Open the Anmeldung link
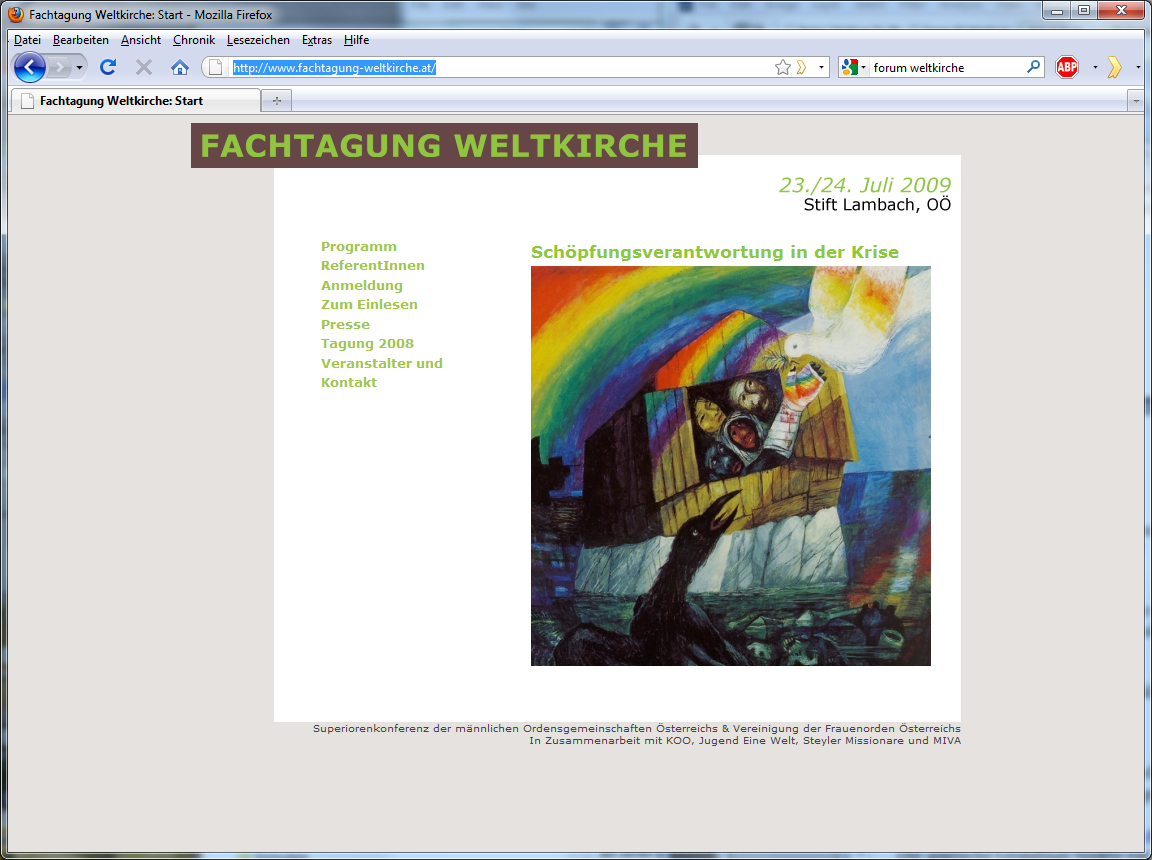The height and width of the screenshot is (860, 1152). click(361, 286)
